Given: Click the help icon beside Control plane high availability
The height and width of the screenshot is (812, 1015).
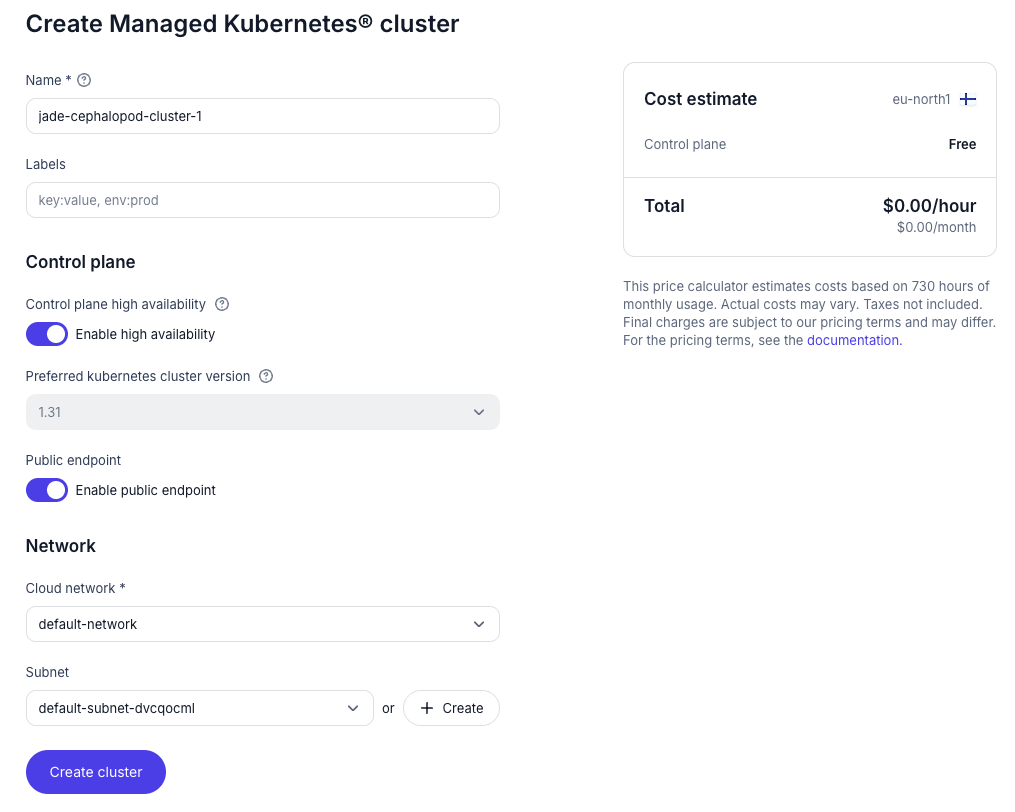Looking at the screenshot, I should point(222,304).
